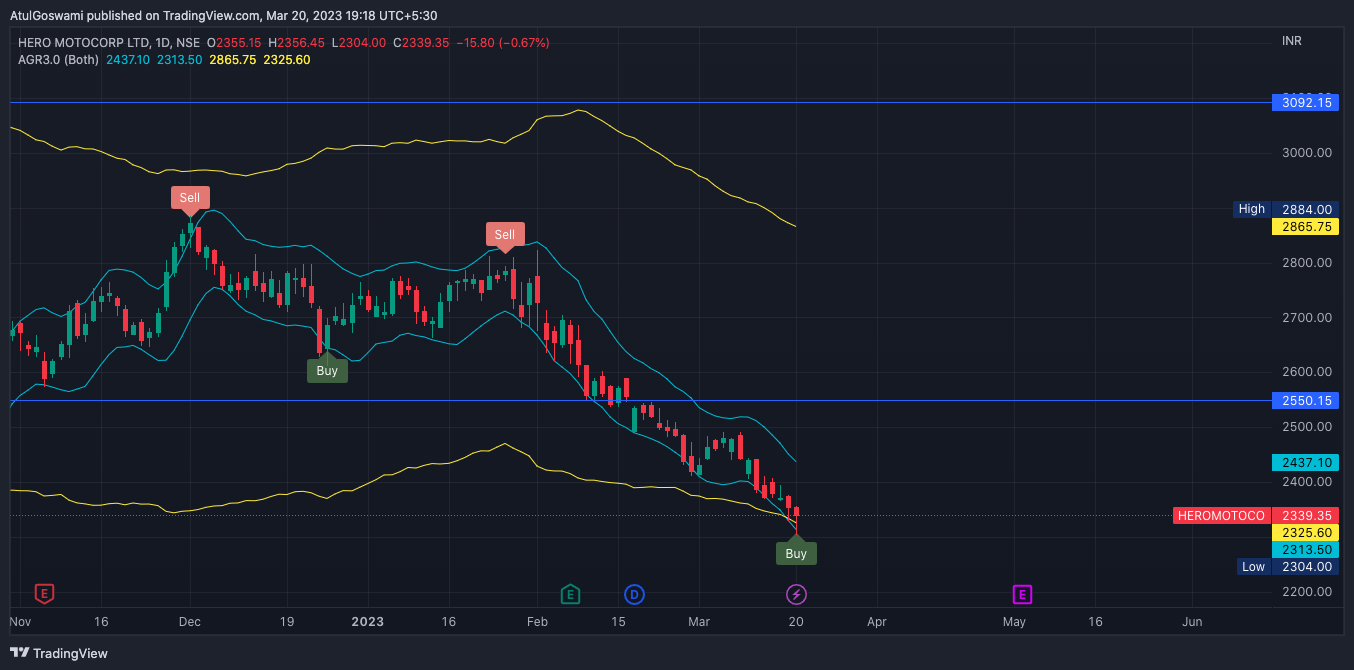Click the Sell signal label near late January
Image resolution: width=1354 pixels, height=670 pixels.
point(505,235)
